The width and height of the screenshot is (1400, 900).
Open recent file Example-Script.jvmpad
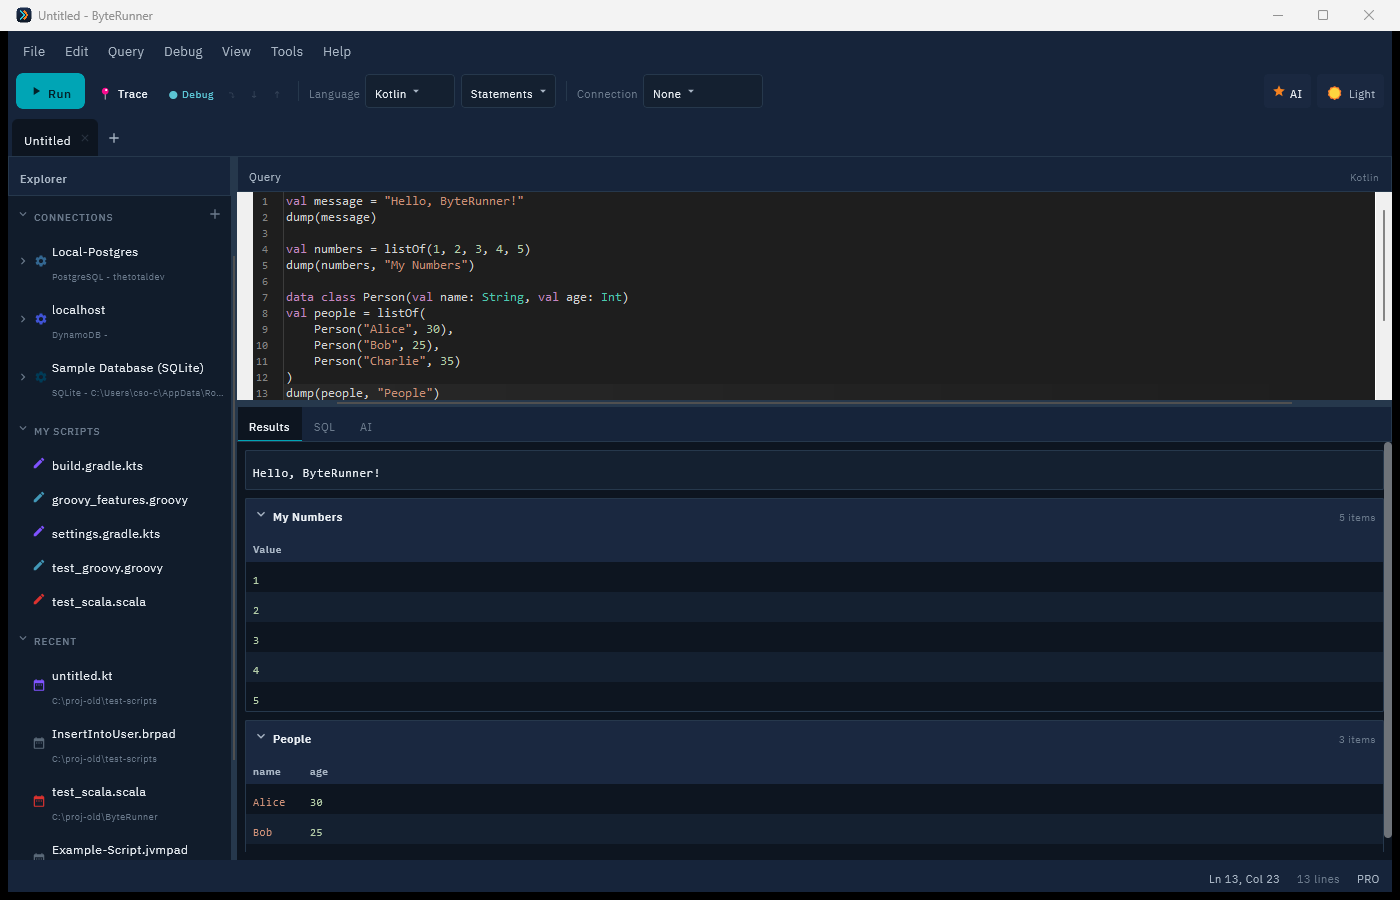[x=120, y=850]
